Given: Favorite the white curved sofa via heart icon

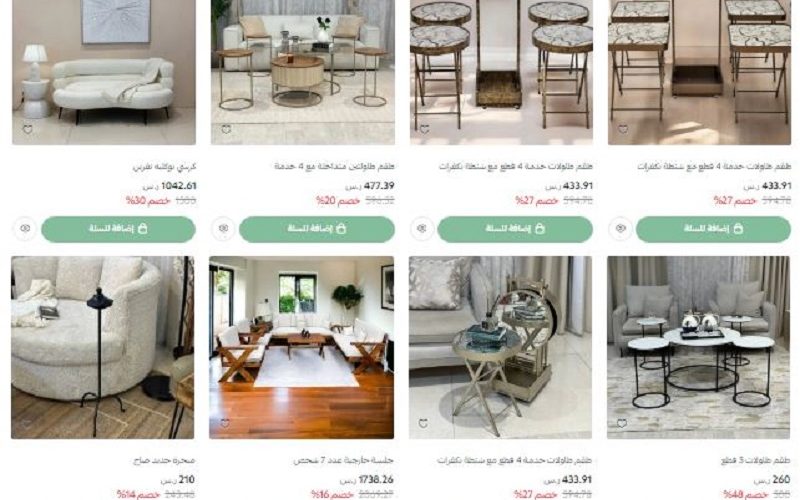Looking at the screenshot, I should point(28,130).
